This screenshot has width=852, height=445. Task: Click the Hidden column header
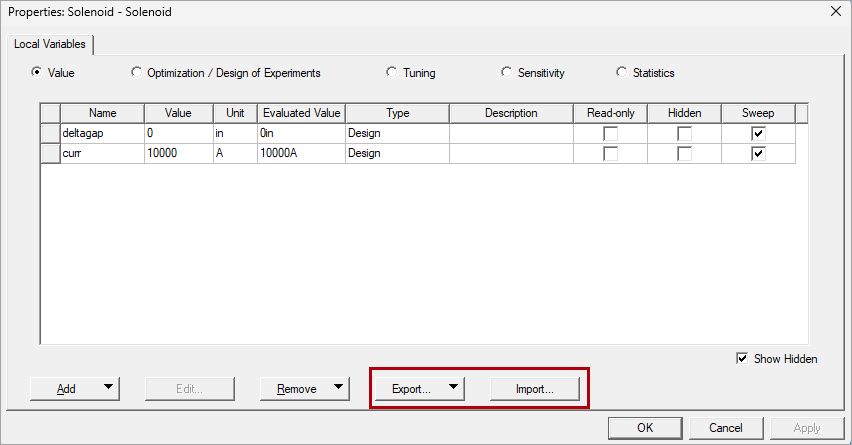click(x=685, y=113)
